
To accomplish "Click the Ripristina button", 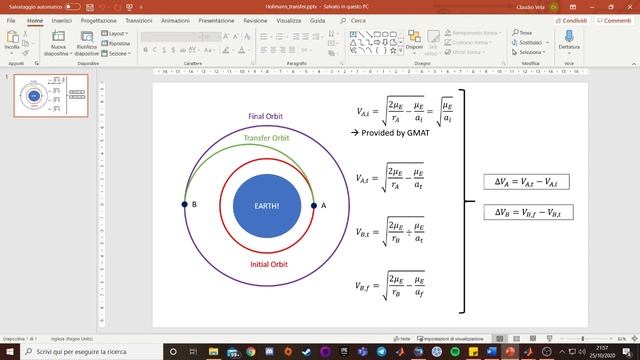I will click(116, 43).
